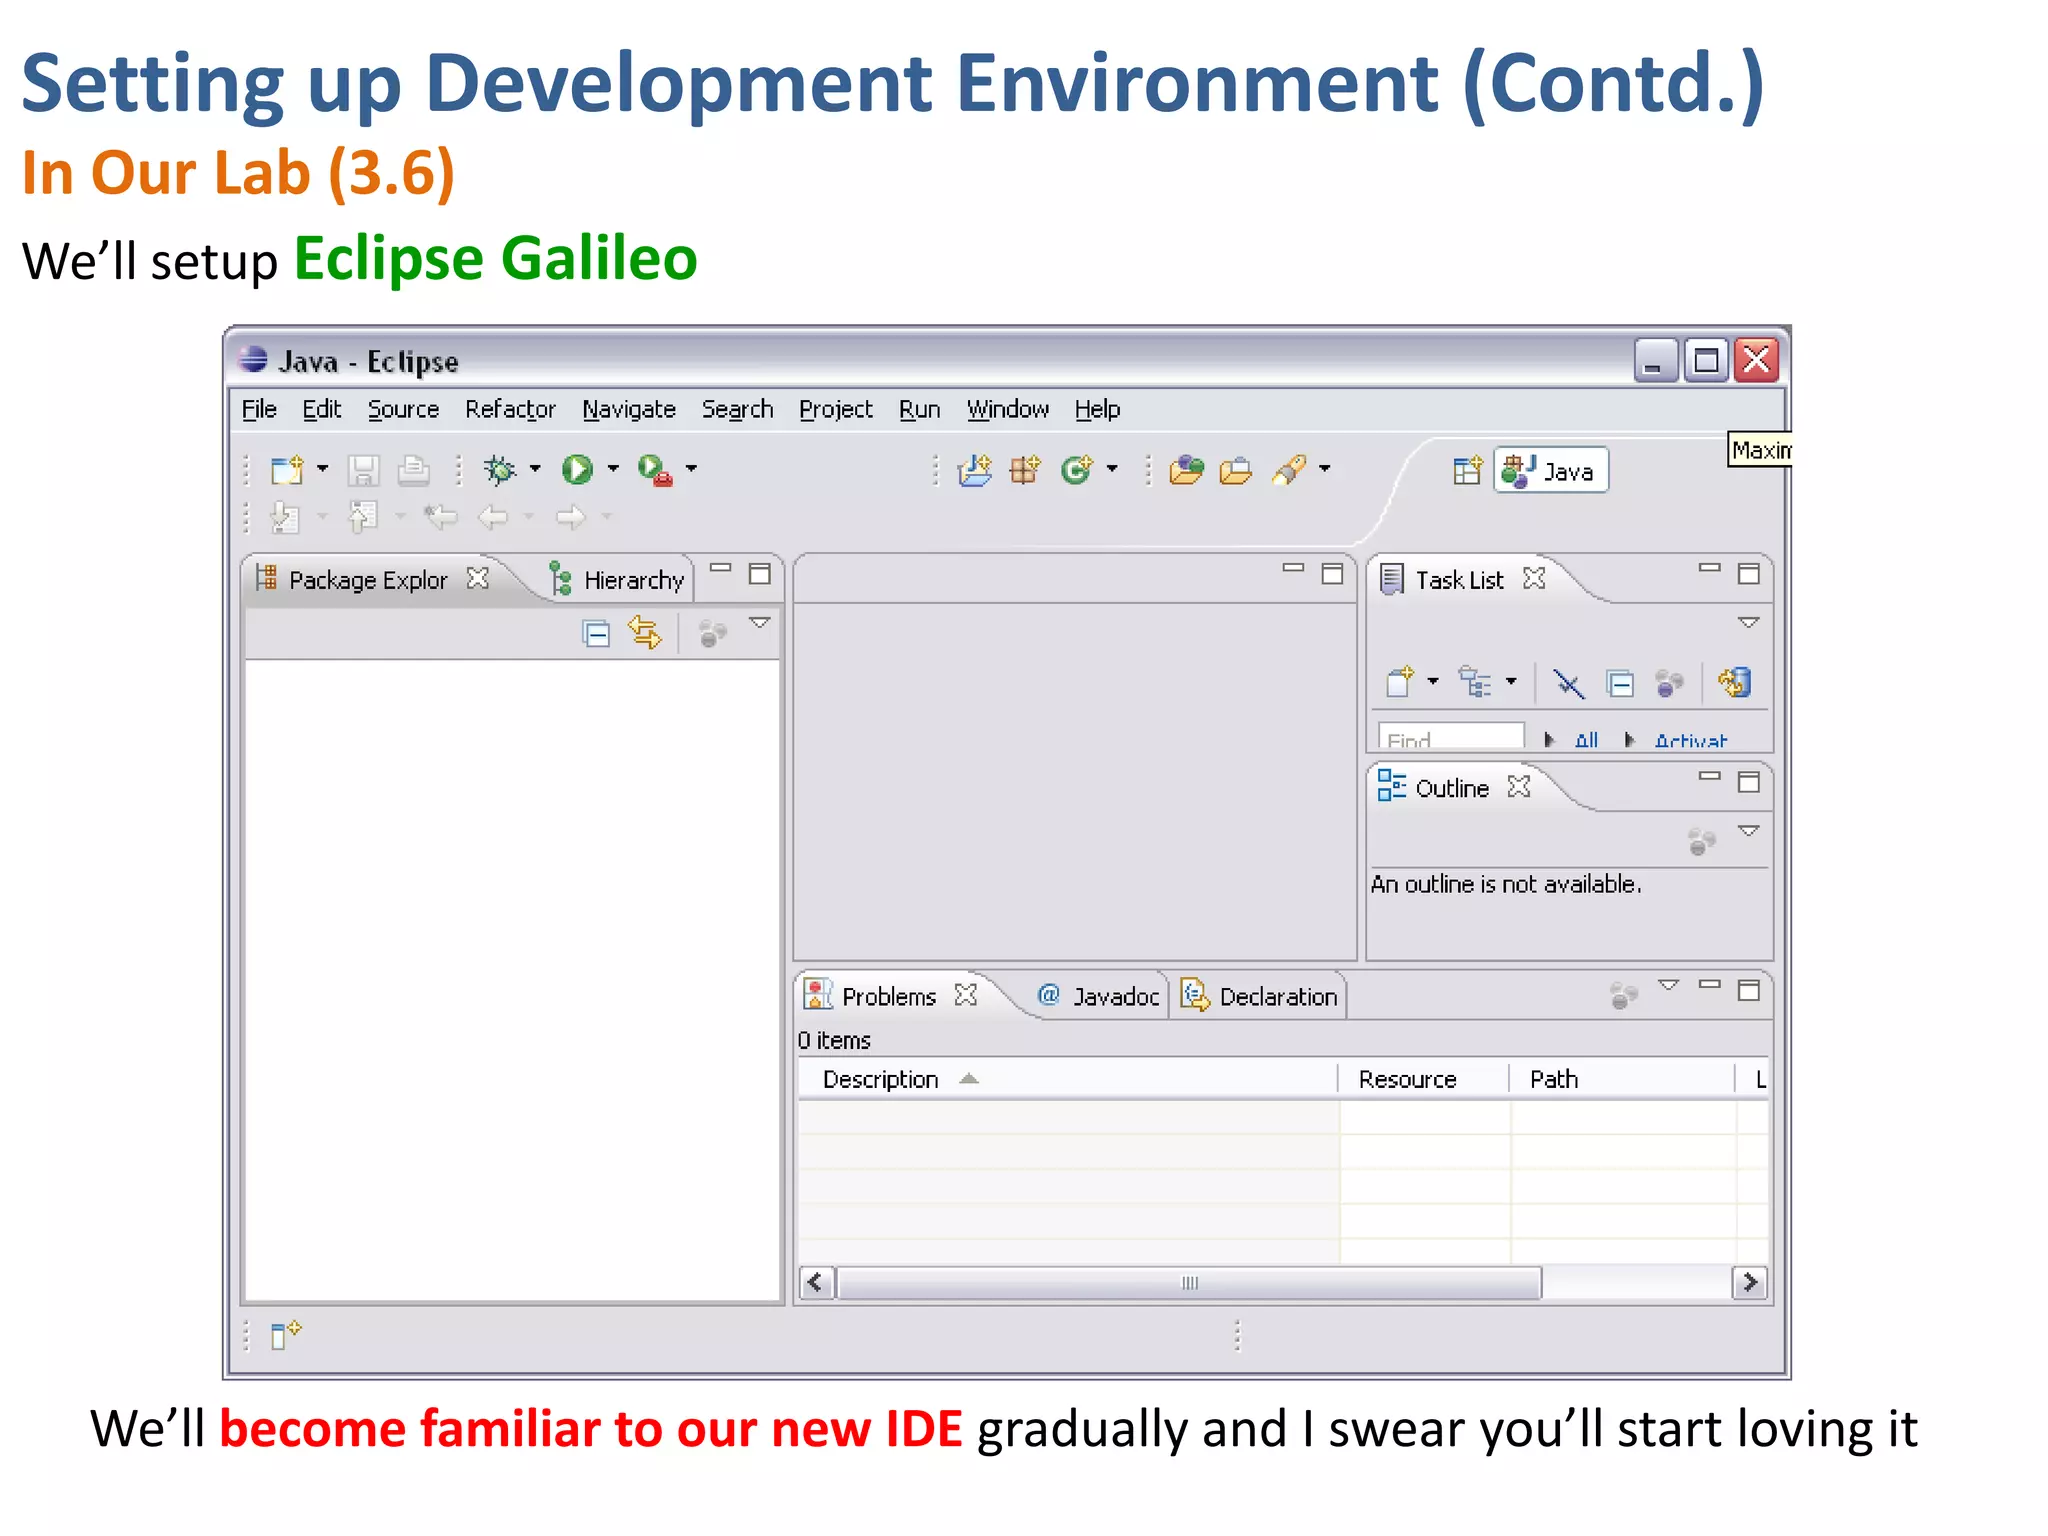The height and width of the screenshot is (1536, 2048).
Task: Switch to the Javadoc tab
Action: [1099, 996]
